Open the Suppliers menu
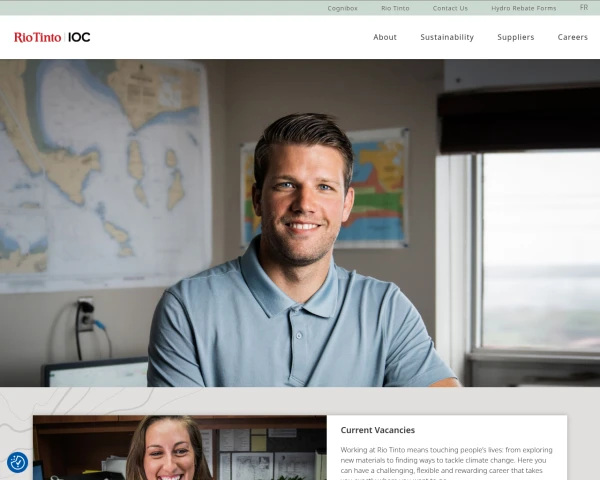This screenshot has height=480, width=600. [515, 37]
